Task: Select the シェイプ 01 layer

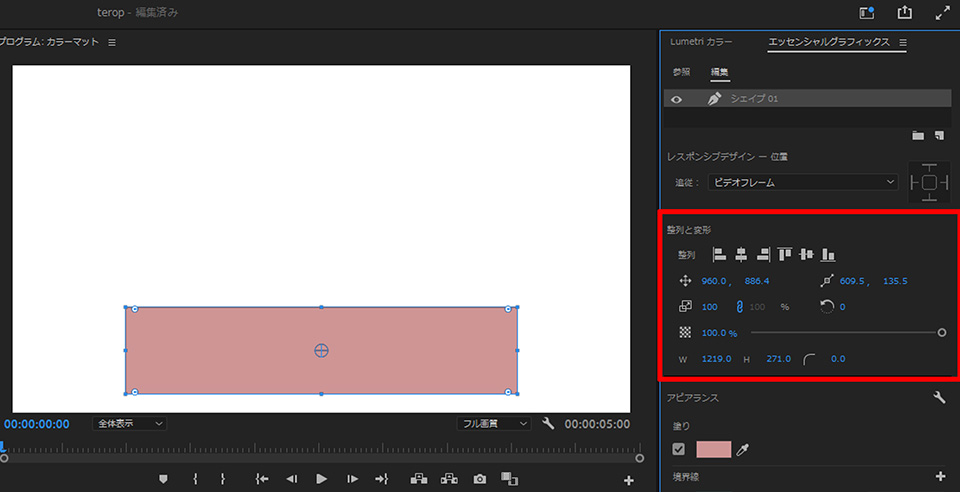Action: (808, 99)
